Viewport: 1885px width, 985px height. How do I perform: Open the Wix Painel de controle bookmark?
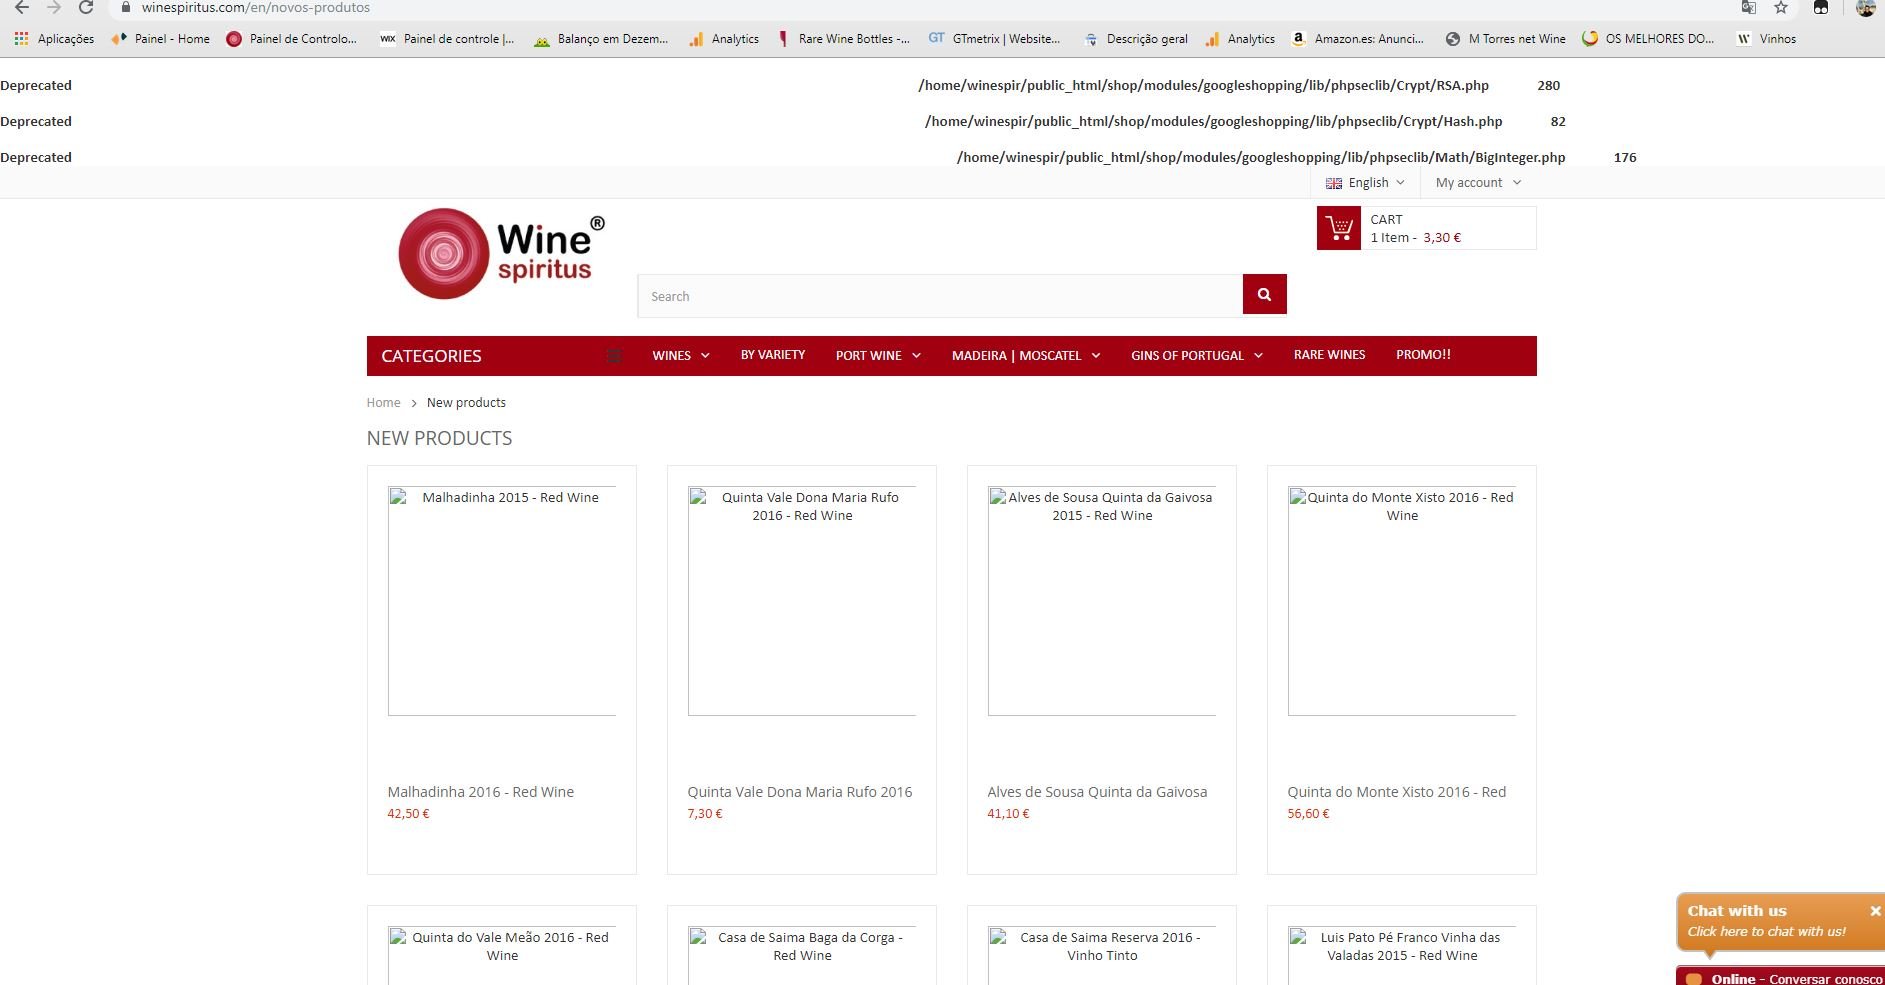(447, 39)
